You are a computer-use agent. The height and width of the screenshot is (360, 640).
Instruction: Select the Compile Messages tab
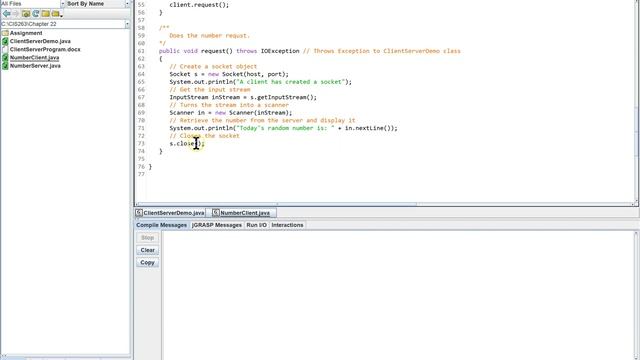coord(162,225)
